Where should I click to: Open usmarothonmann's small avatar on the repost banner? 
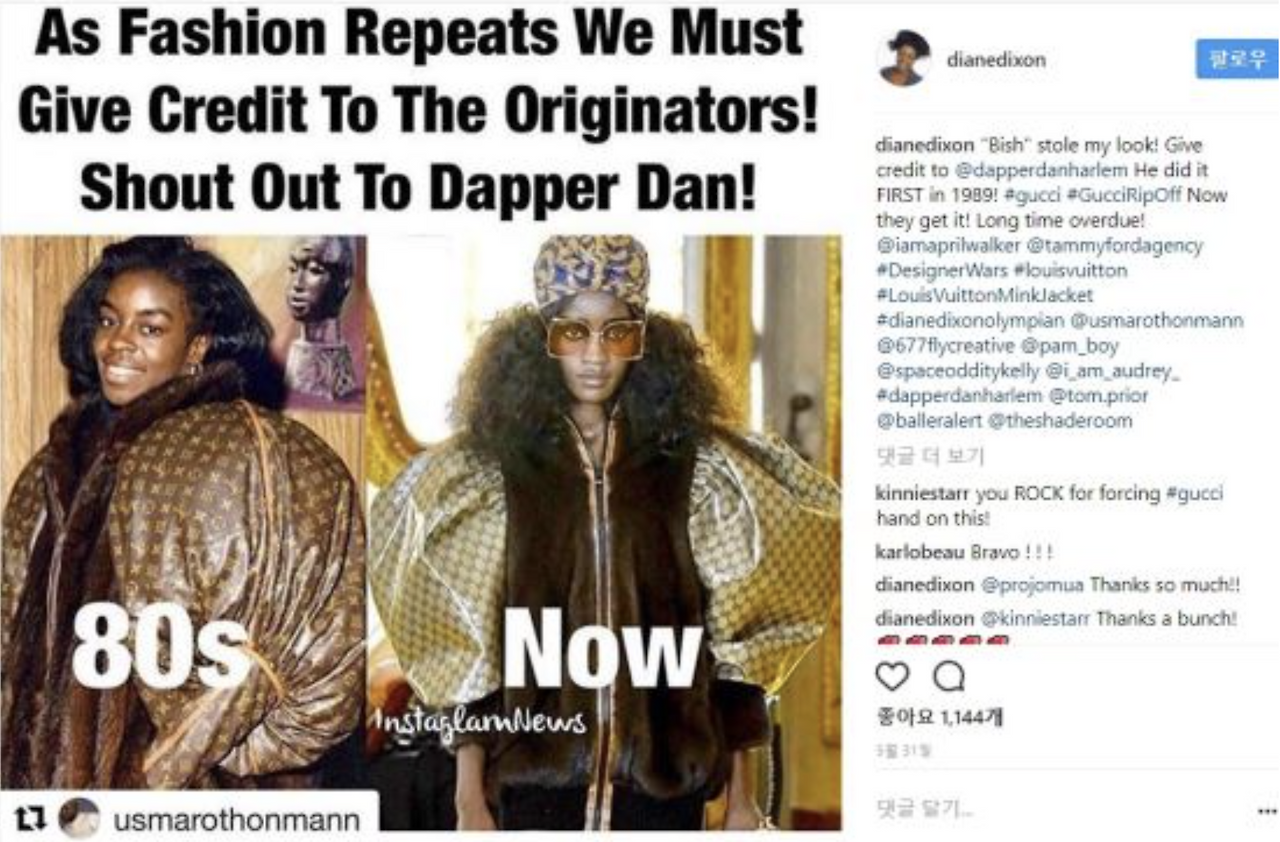coord(78,819)
